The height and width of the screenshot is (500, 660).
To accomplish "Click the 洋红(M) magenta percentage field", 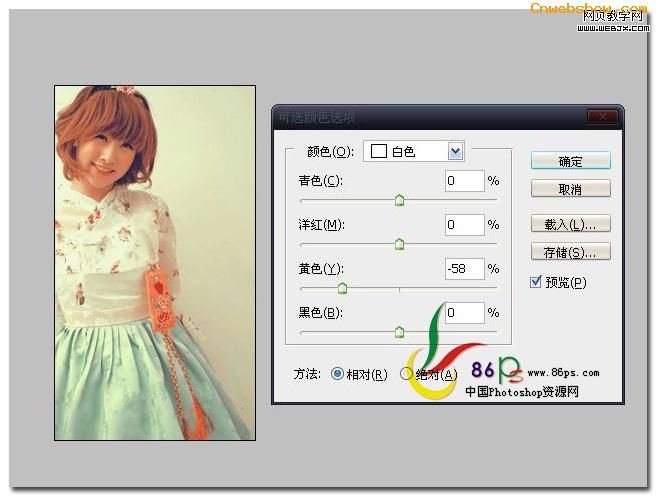I will [x=465, y=225].
